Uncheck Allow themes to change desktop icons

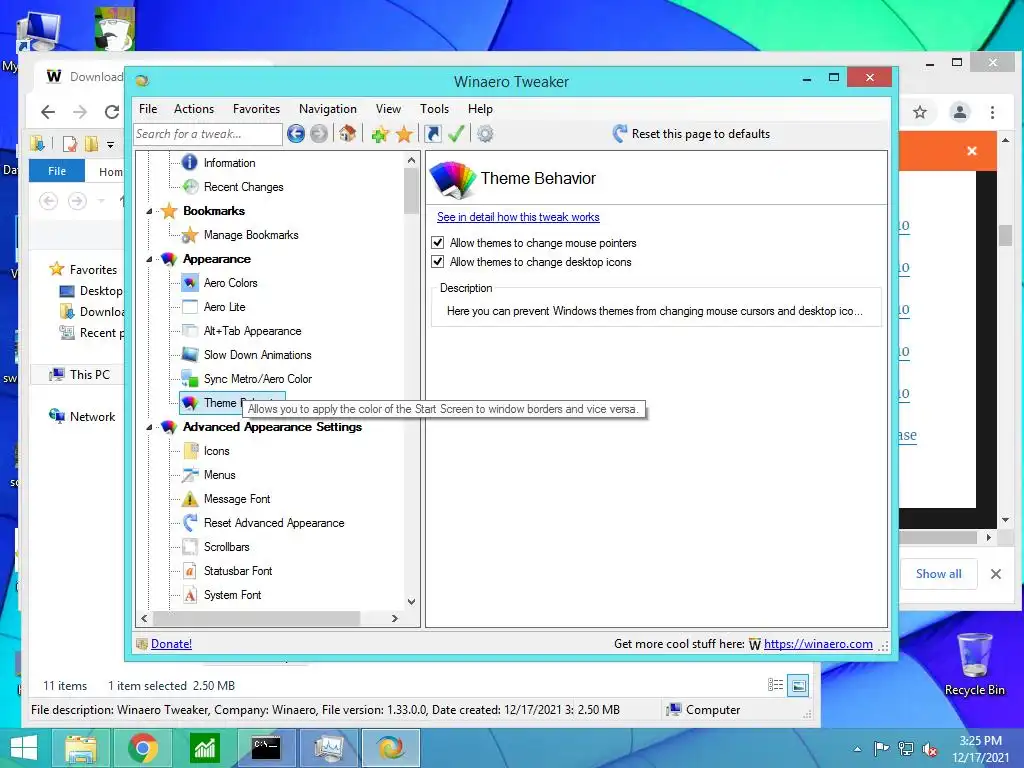click(x=438, y=262)
